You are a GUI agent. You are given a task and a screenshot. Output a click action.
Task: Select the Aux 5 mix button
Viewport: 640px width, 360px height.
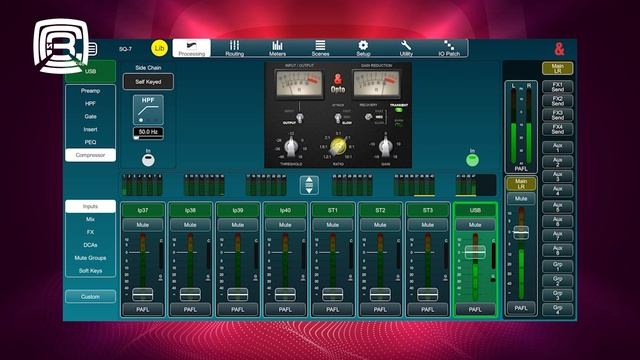click(558, 207)
